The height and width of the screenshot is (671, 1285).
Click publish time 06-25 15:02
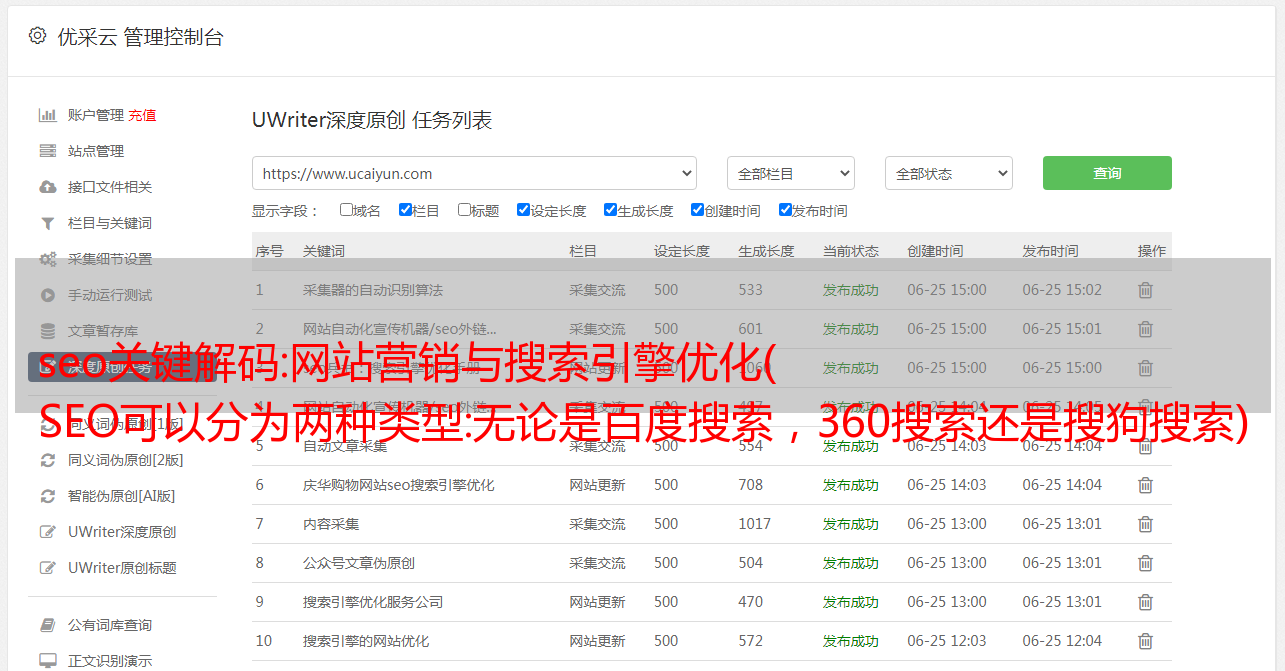(x=1062, y=290)
